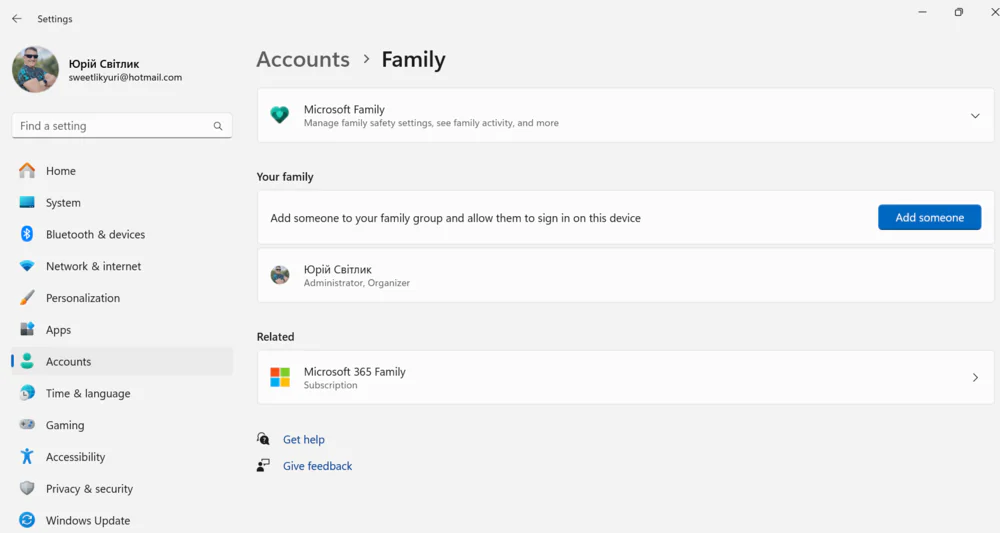Open Privacy & security label
1000x533 pixels.
pyautogui.click(x=89, y=489)
